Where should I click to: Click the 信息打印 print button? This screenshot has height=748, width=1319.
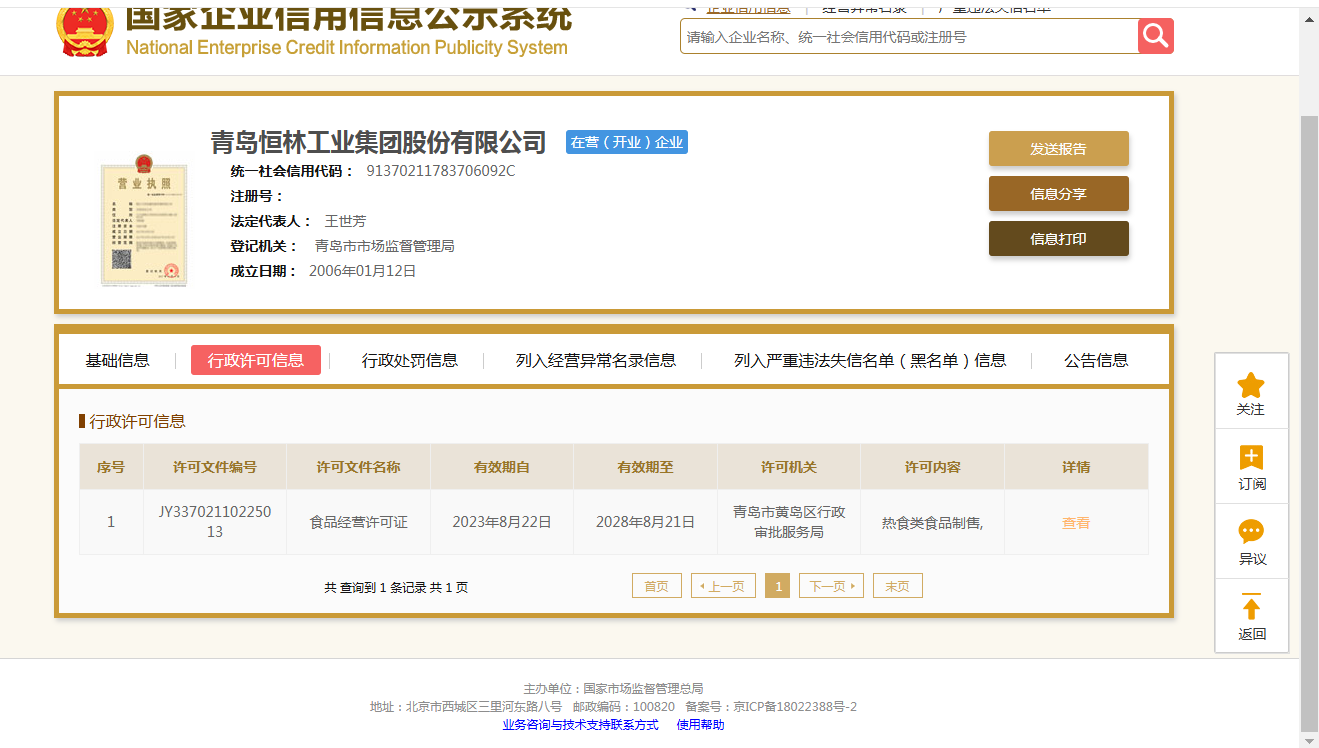1058,239
